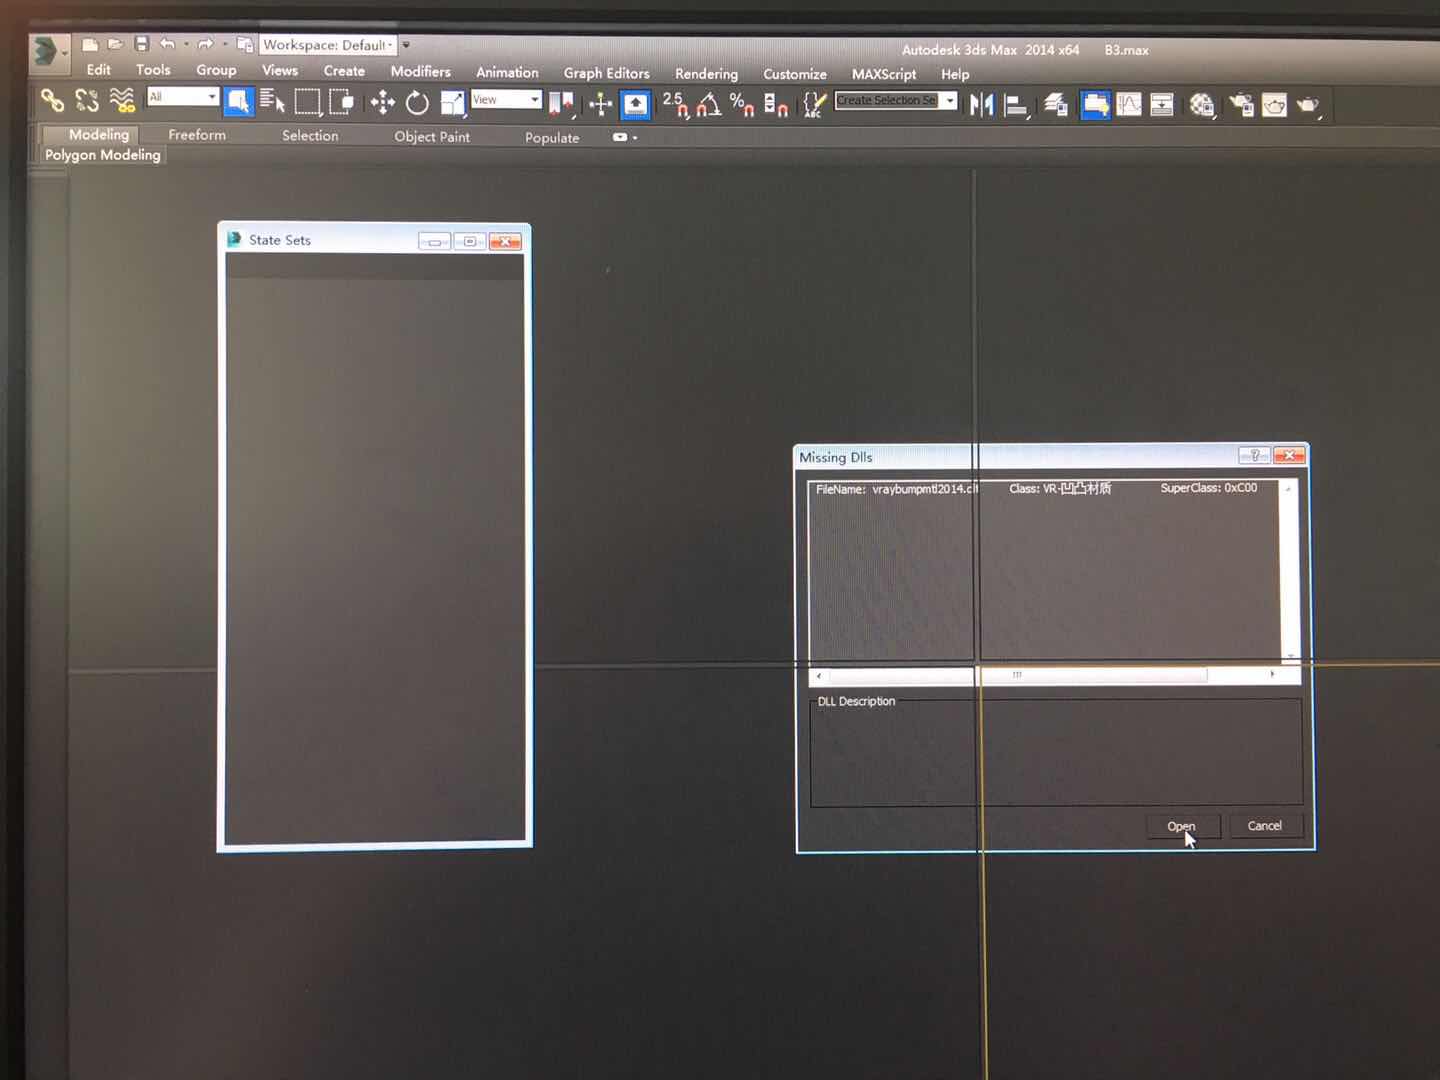
Task: Open the Schematic View icon
Action: click(x=1162, y=105)
